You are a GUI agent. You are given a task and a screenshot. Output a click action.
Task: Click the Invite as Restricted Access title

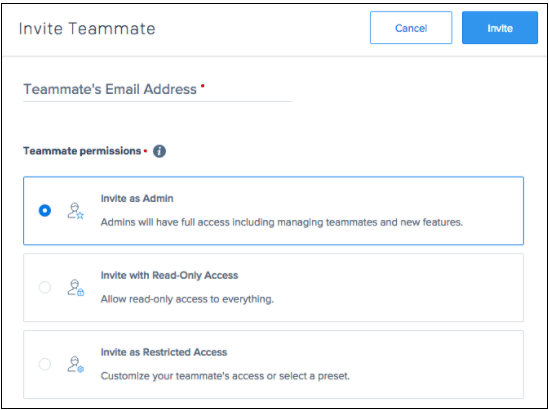pyautogui.click(x=164, y=352)
